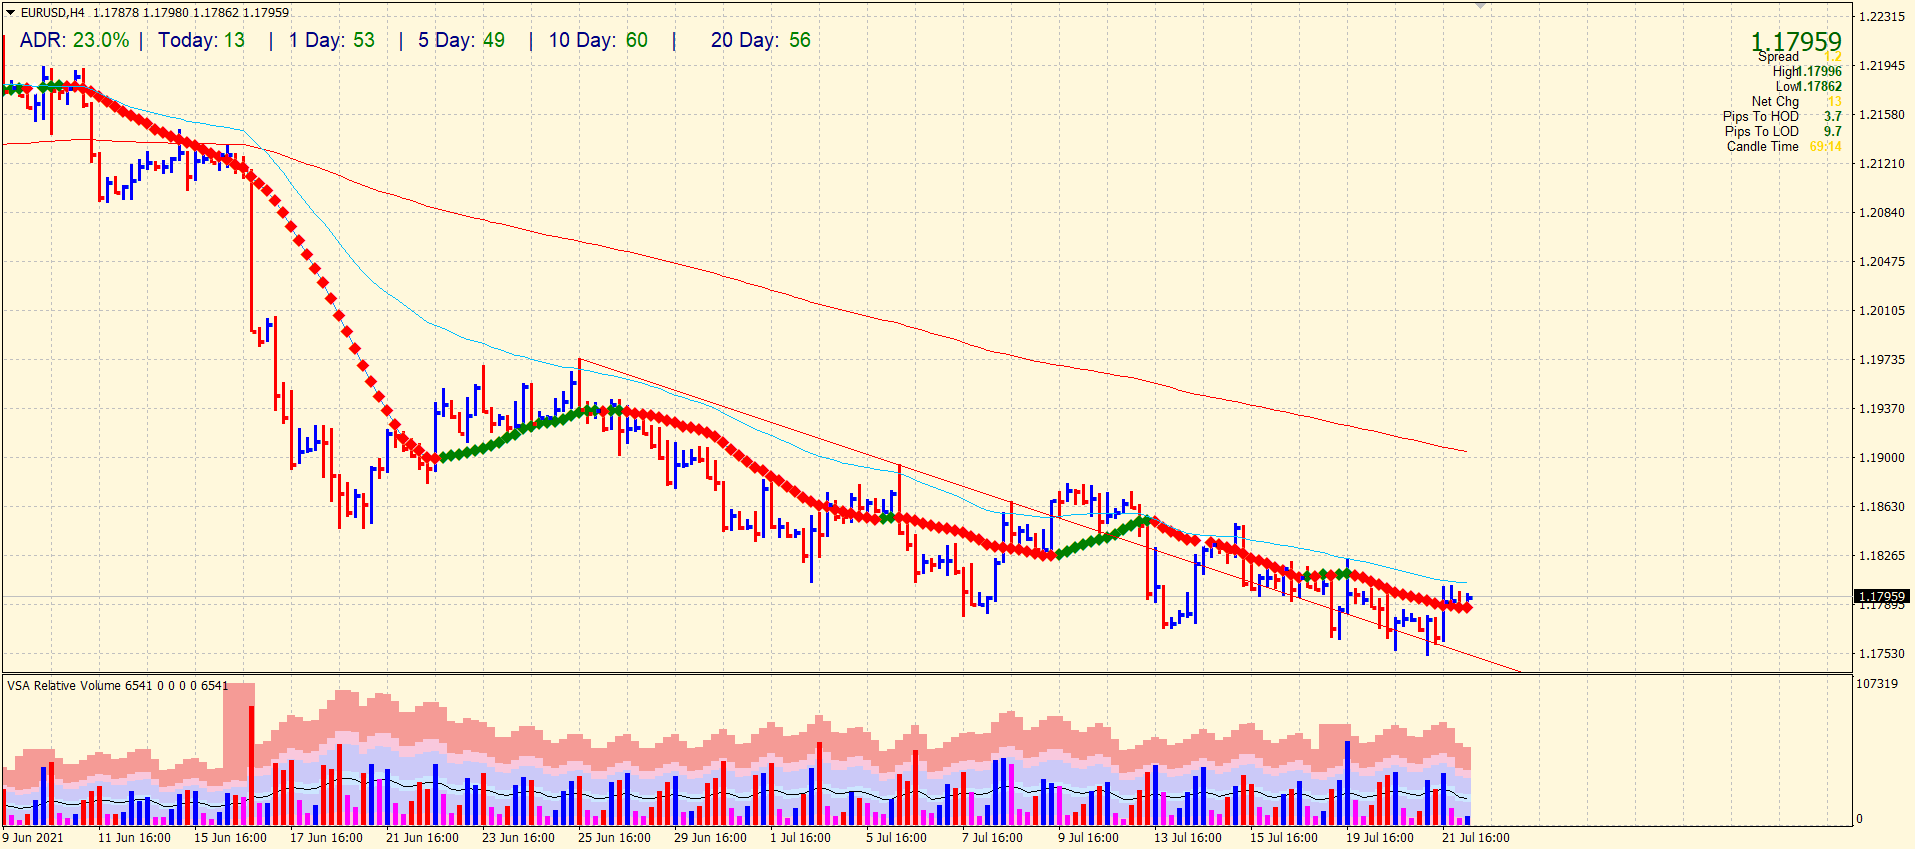Click the 1.21580 price axis label
The width and height of the screenshot is (1915, 849).
(1881, 115)
